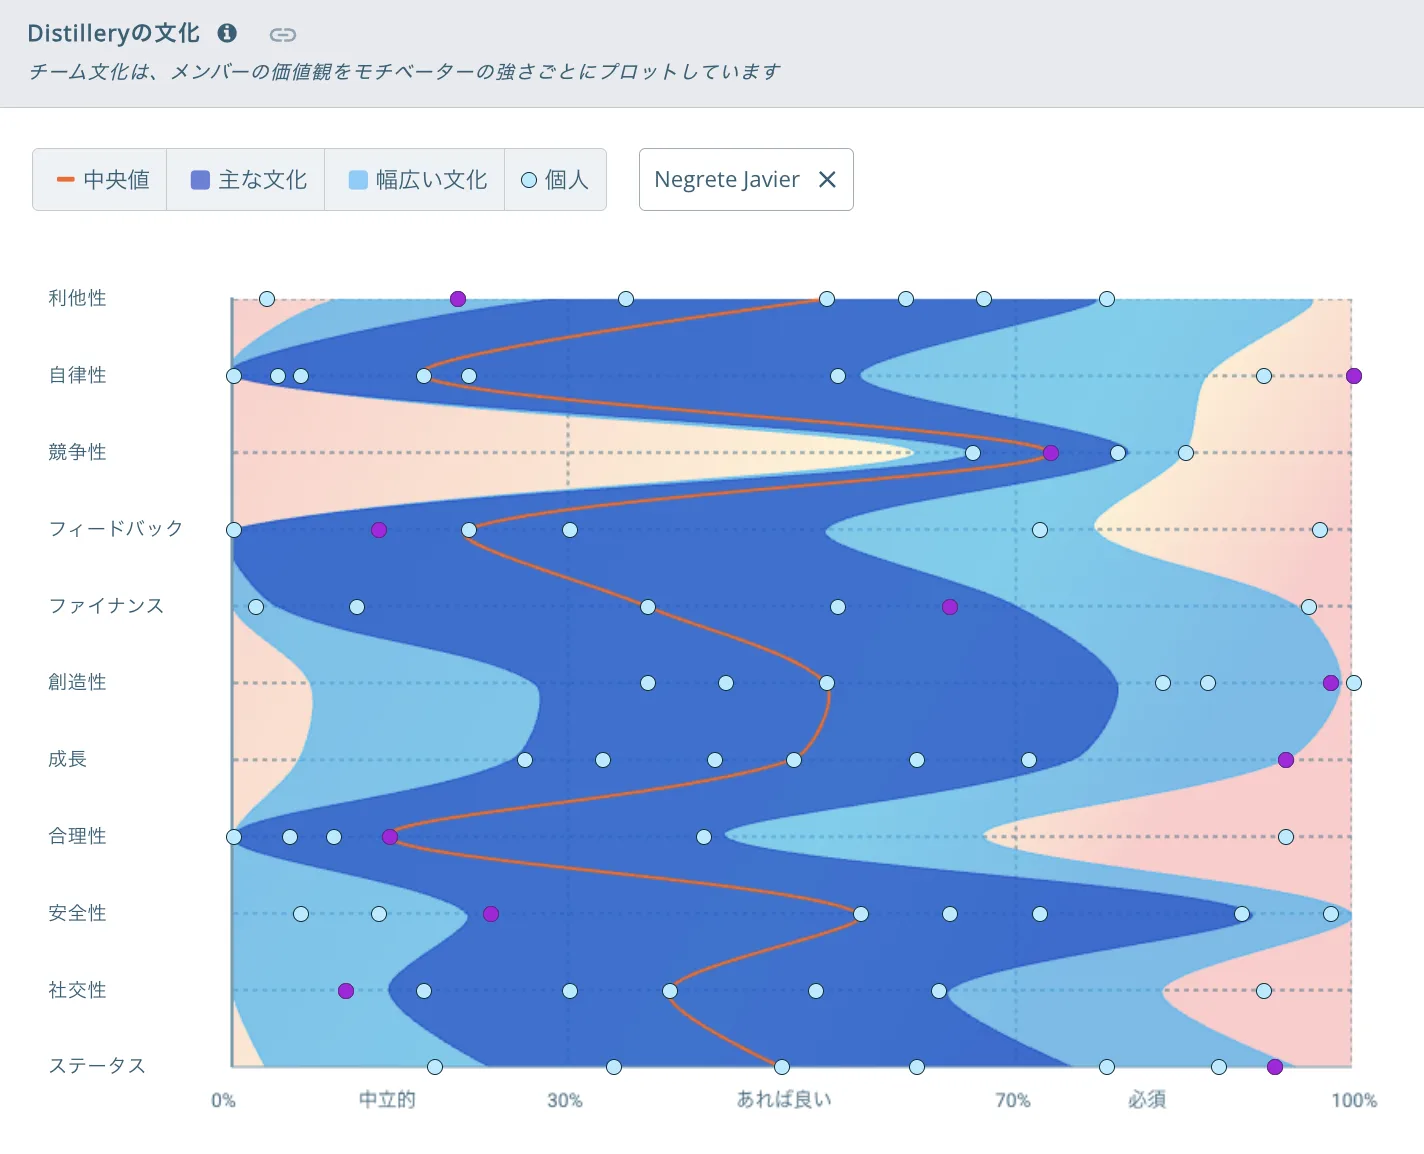Select the 創造性 row label
Screen dimensions: 1424x1154
click(x=77, y=682)
